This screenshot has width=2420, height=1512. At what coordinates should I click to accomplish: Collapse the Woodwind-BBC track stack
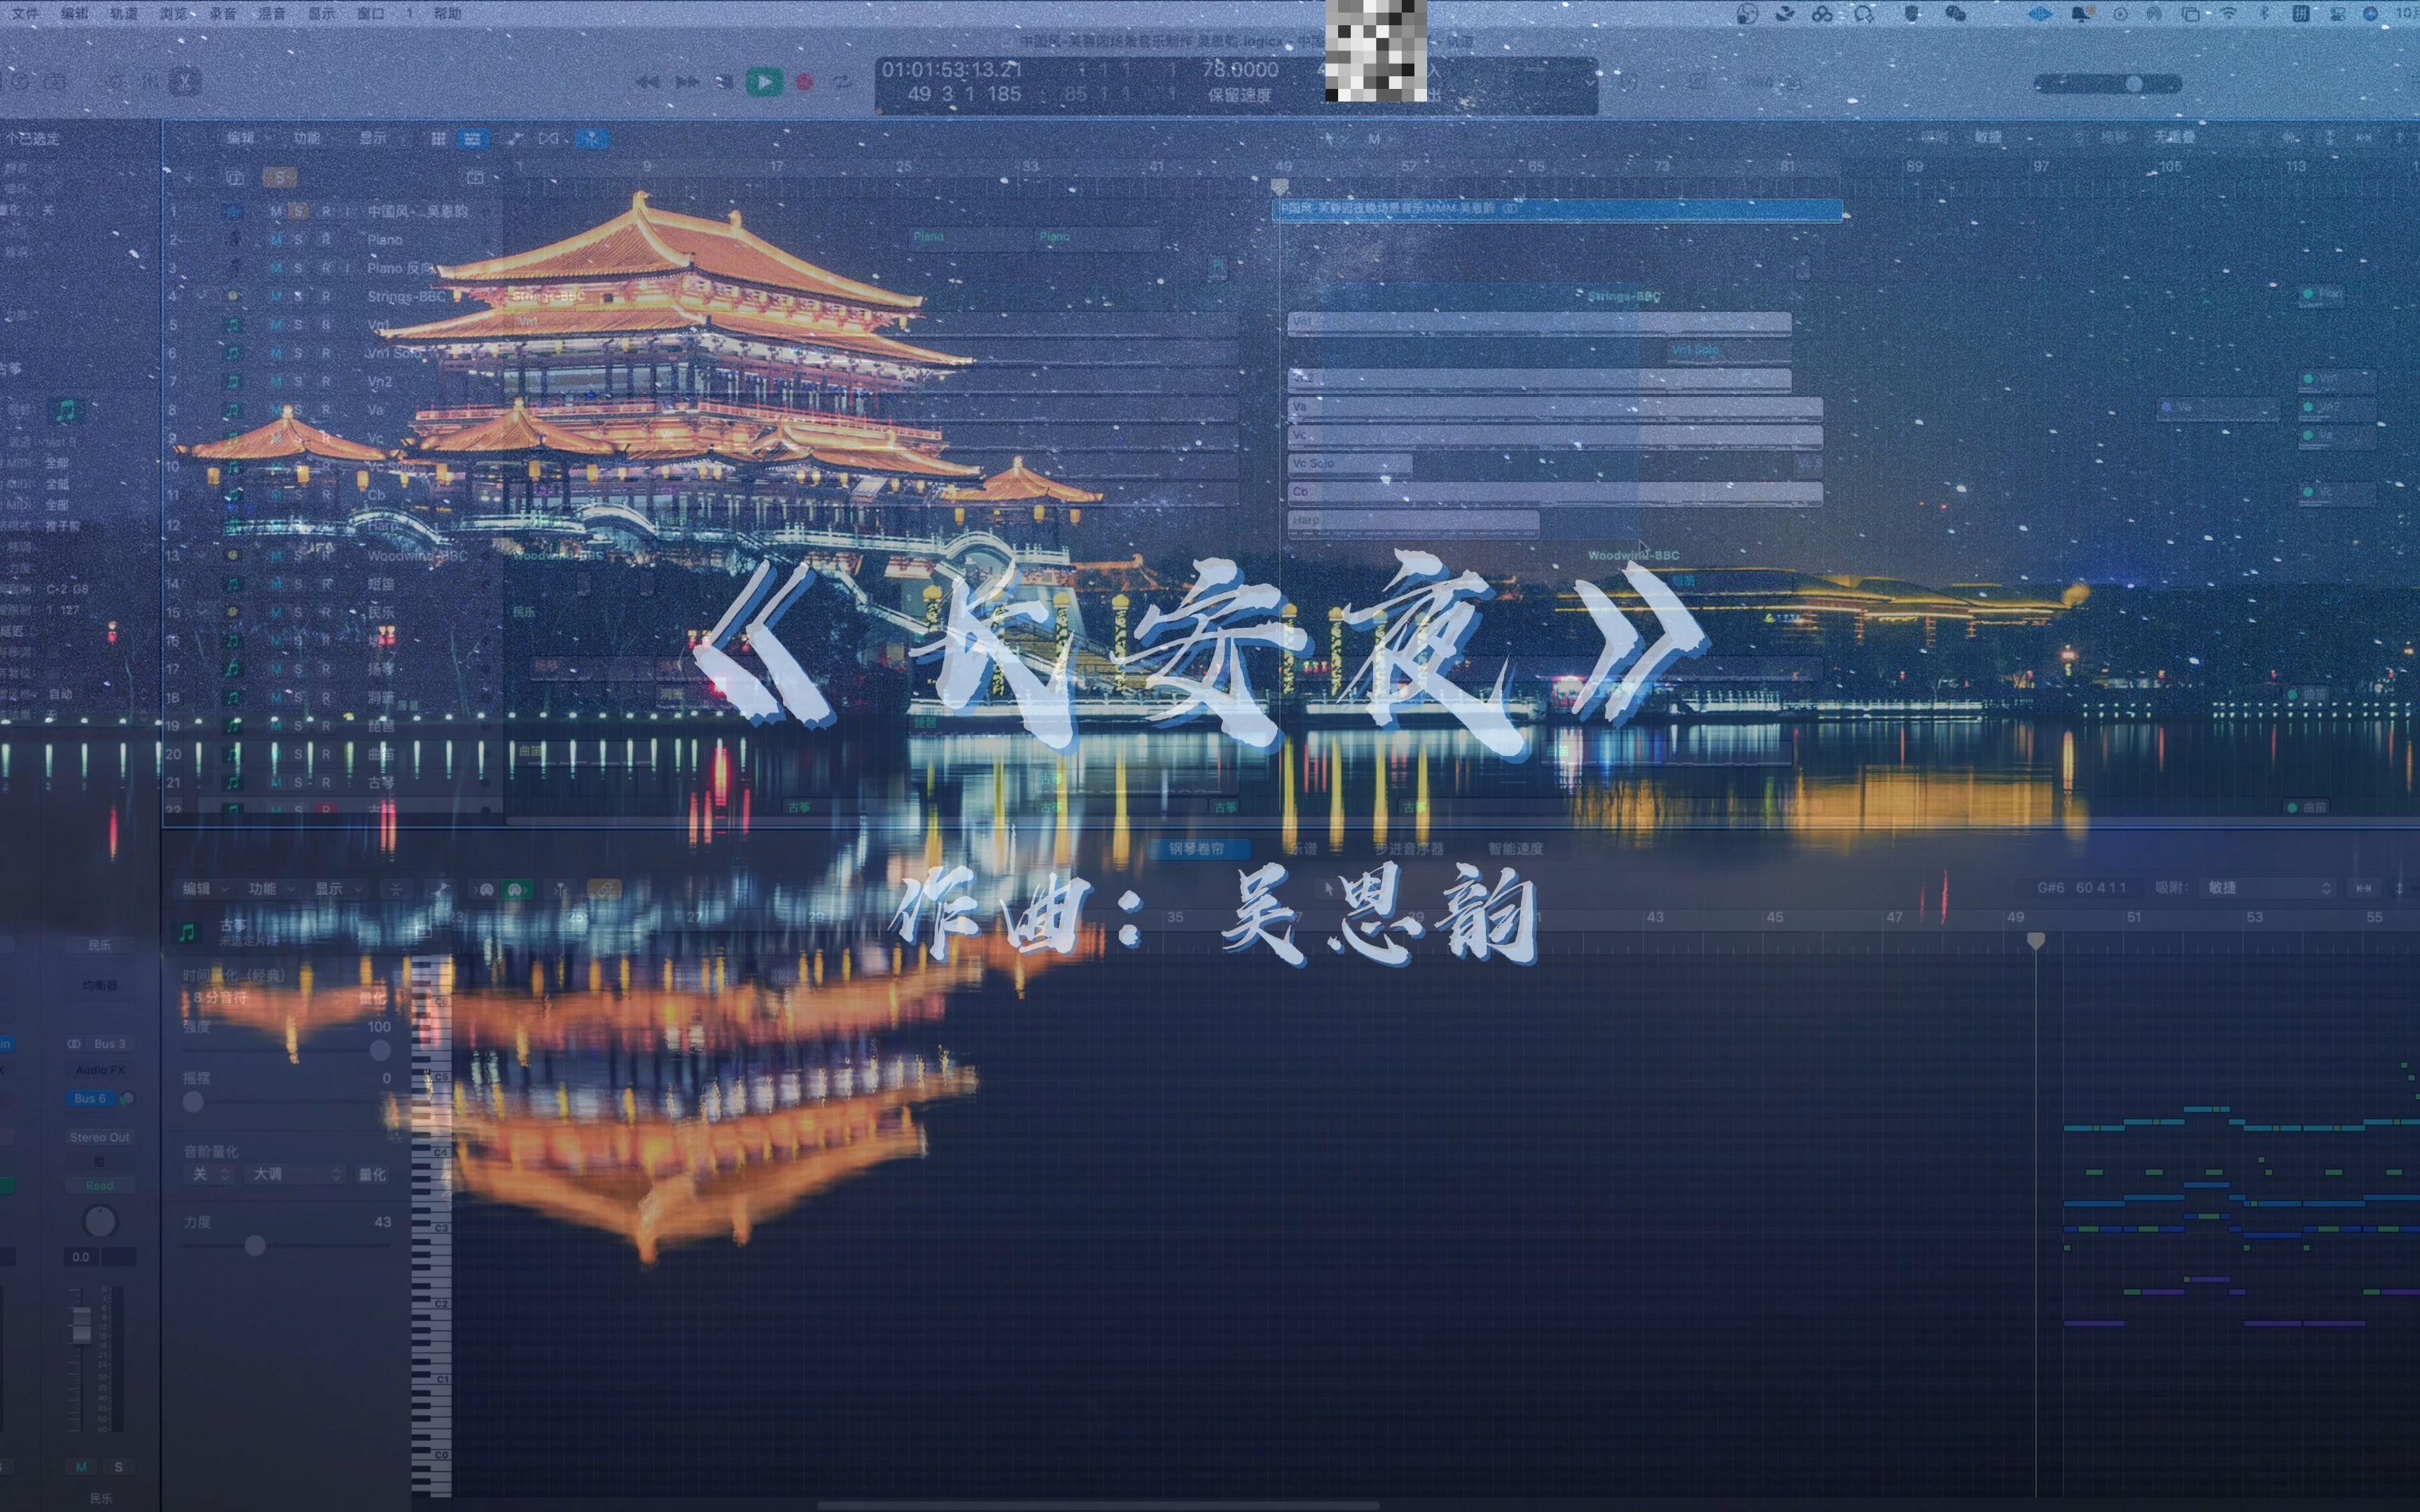tap(201, 555)
